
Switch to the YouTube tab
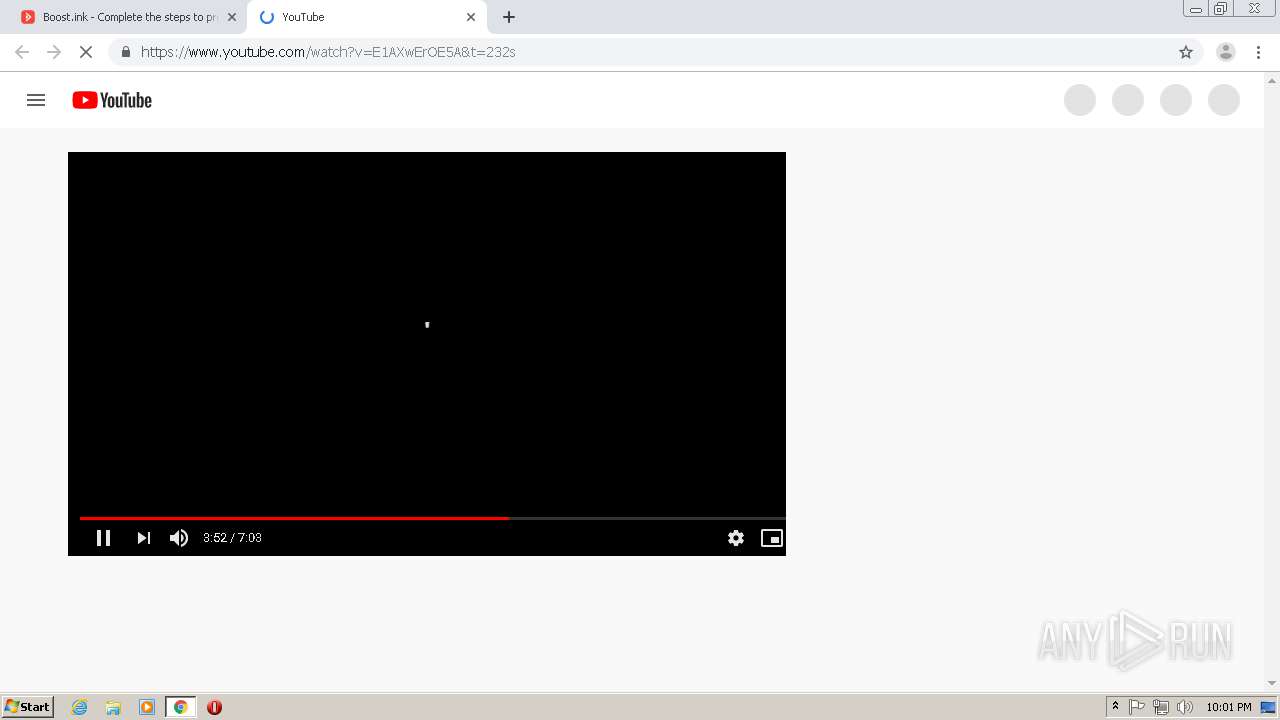click(365, 17)
